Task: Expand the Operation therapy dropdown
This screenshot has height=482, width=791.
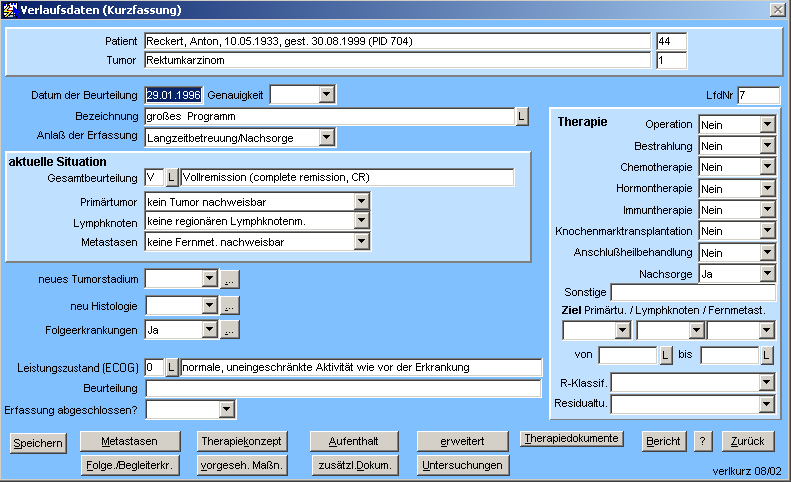Action: tap(767, 125)
